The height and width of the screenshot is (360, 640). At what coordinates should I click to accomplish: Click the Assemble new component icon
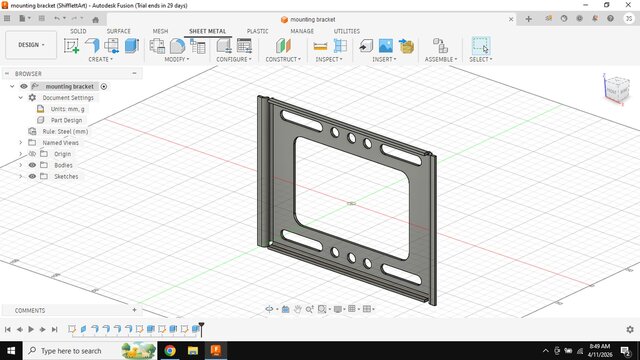coord(440,46)
